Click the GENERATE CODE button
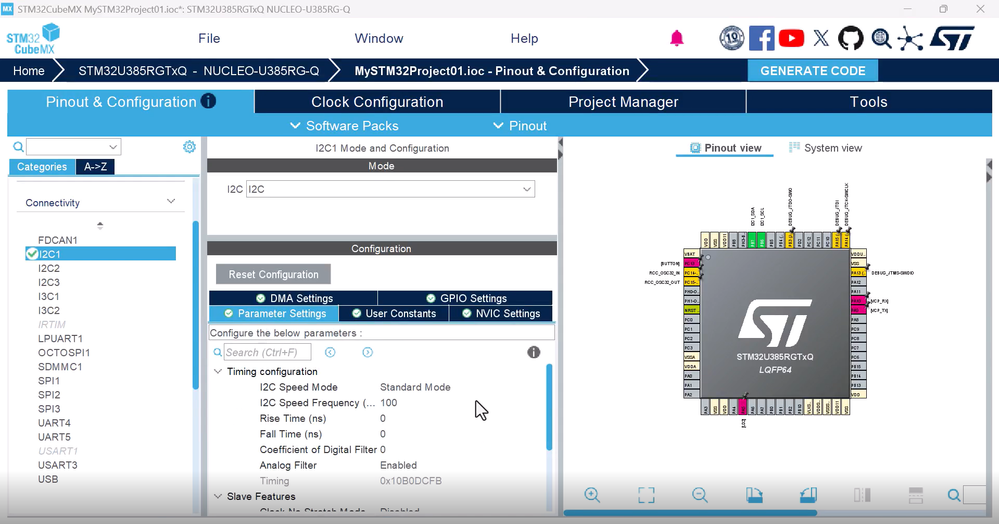 (x=812, y=71)
